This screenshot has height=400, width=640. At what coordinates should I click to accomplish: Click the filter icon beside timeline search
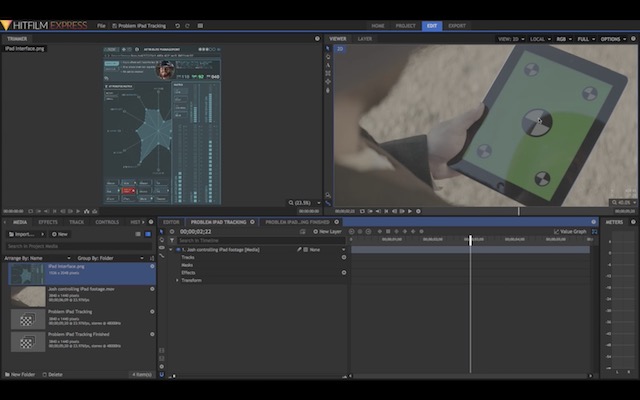click(x=171, y=241)
